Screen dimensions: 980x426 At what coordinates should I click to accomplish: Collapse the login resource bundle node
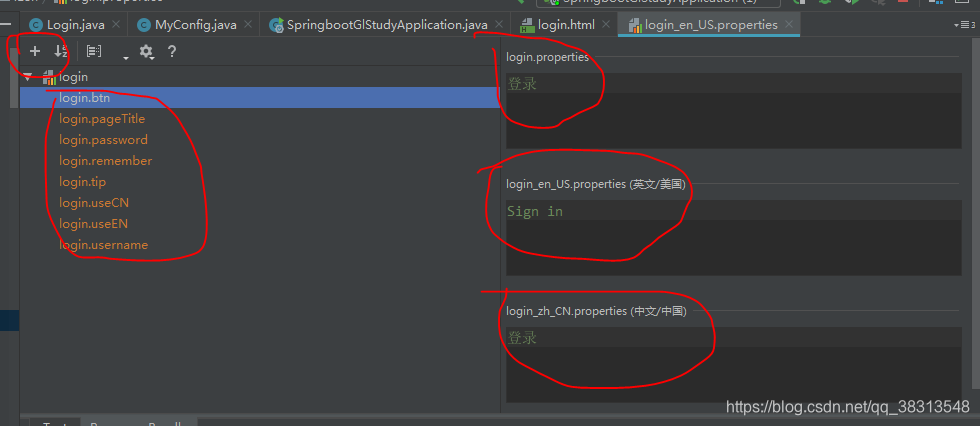pos(28,77)
